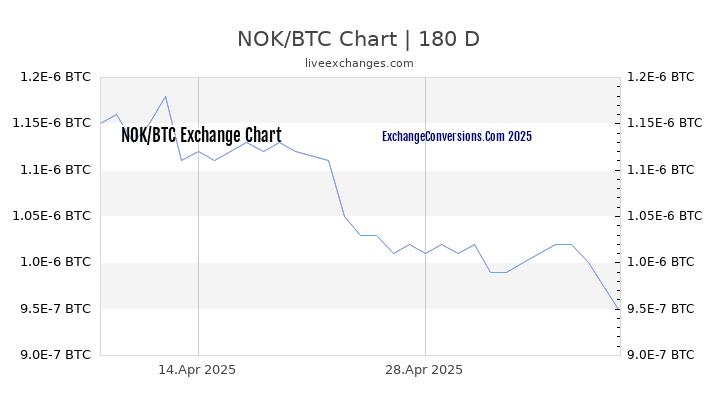This screenshot has width=720, height=405.
Task: Click the left 1.05E-6 BTC axis label
Action: (51, 215)
